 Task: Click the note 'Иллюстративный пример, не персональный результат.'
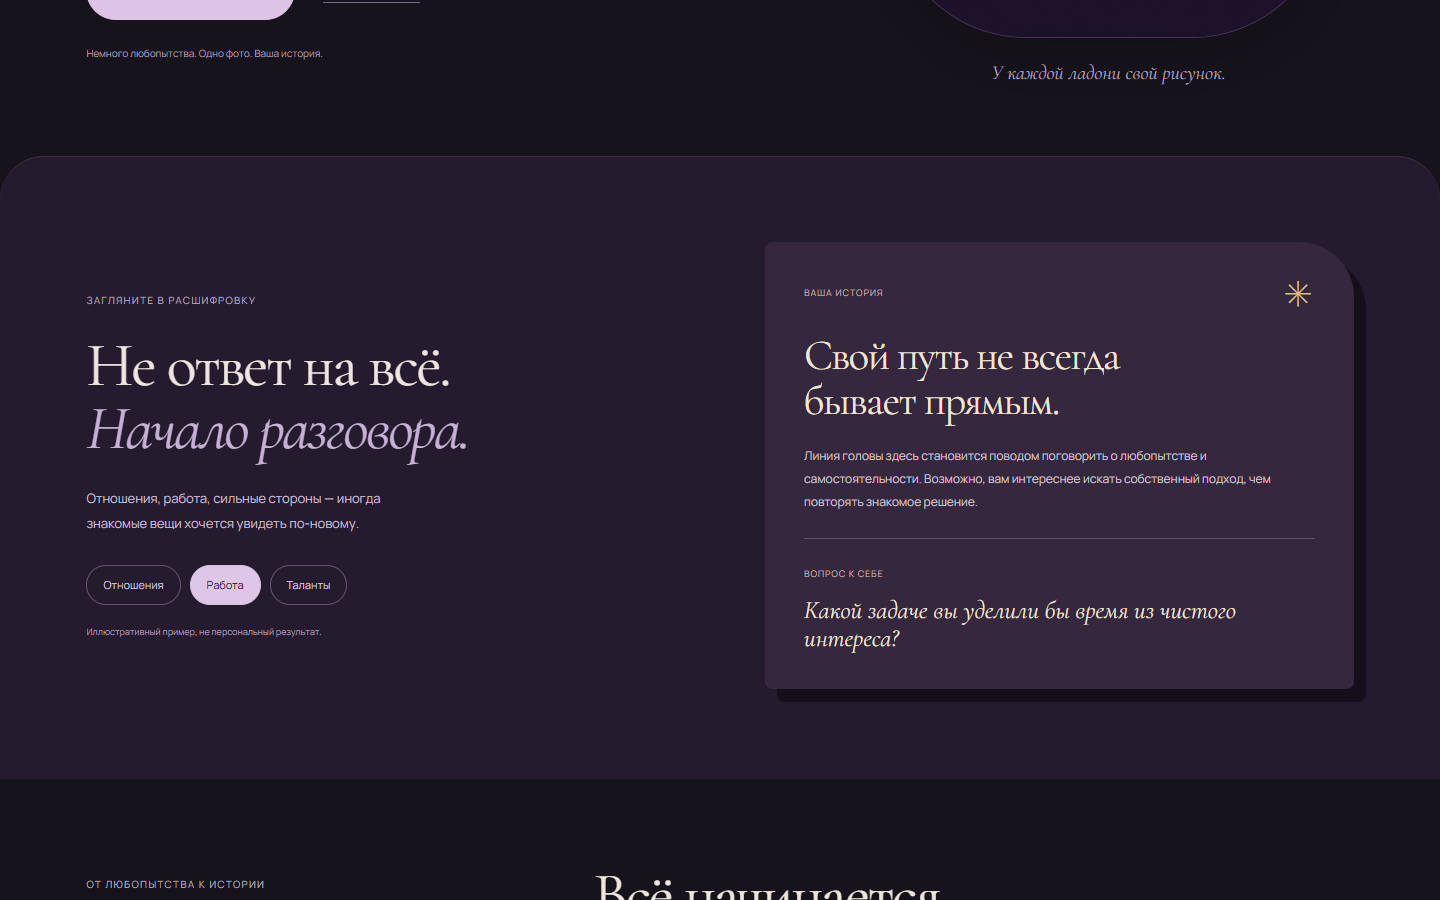pos(204,632)
